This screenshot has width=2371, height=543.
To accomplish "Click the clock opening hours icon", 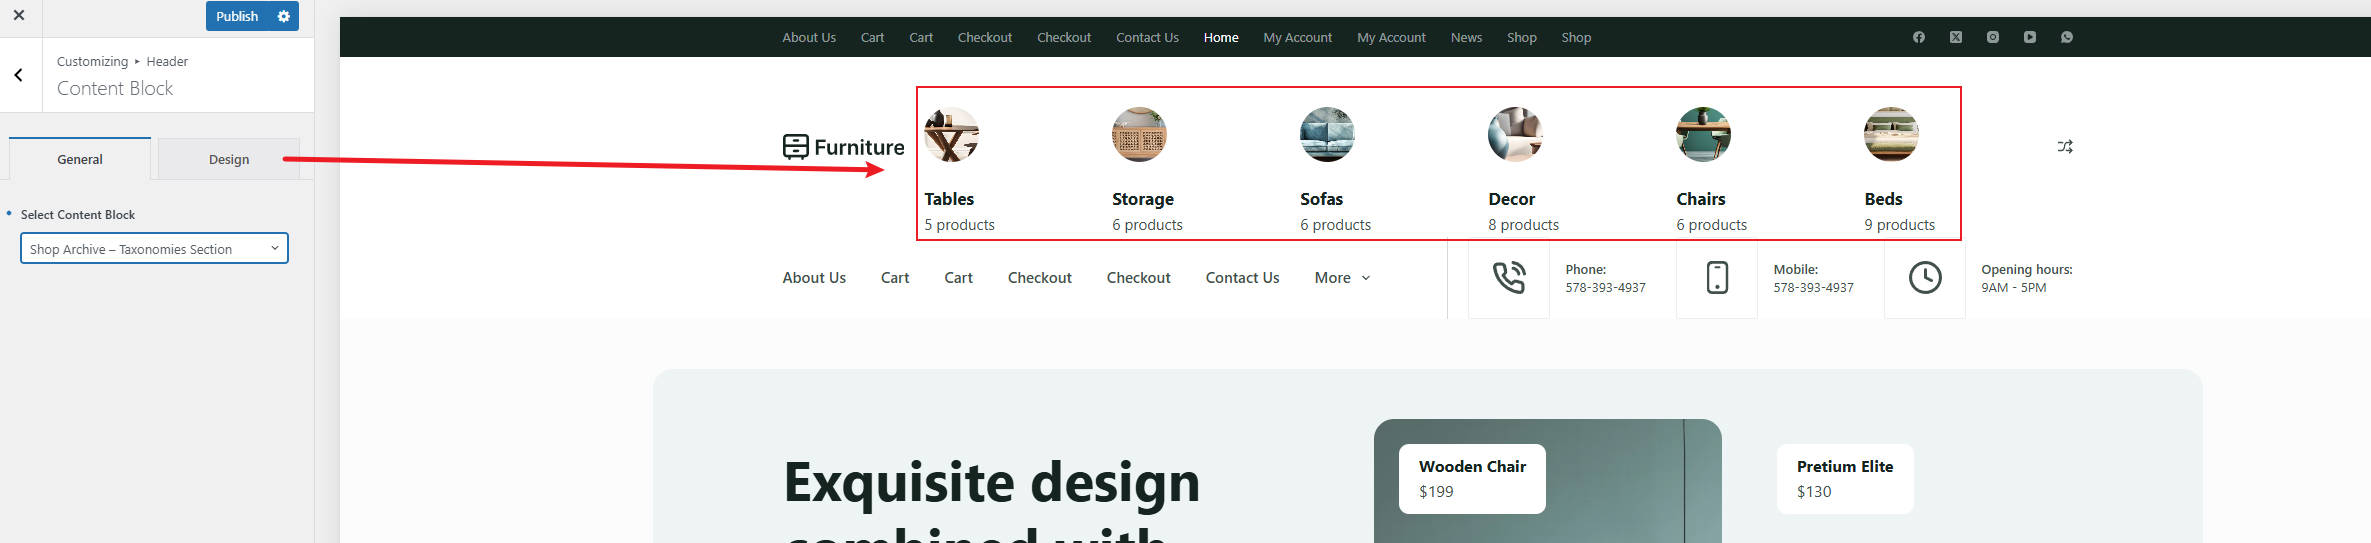I will pos(1925,277).
